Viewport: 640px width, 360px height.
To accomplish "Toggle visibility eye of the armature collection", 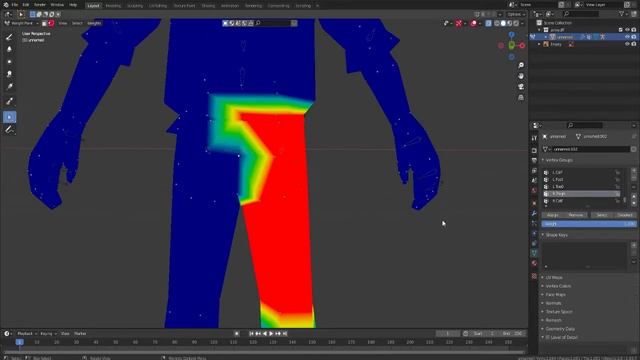I will pos(627,30).
